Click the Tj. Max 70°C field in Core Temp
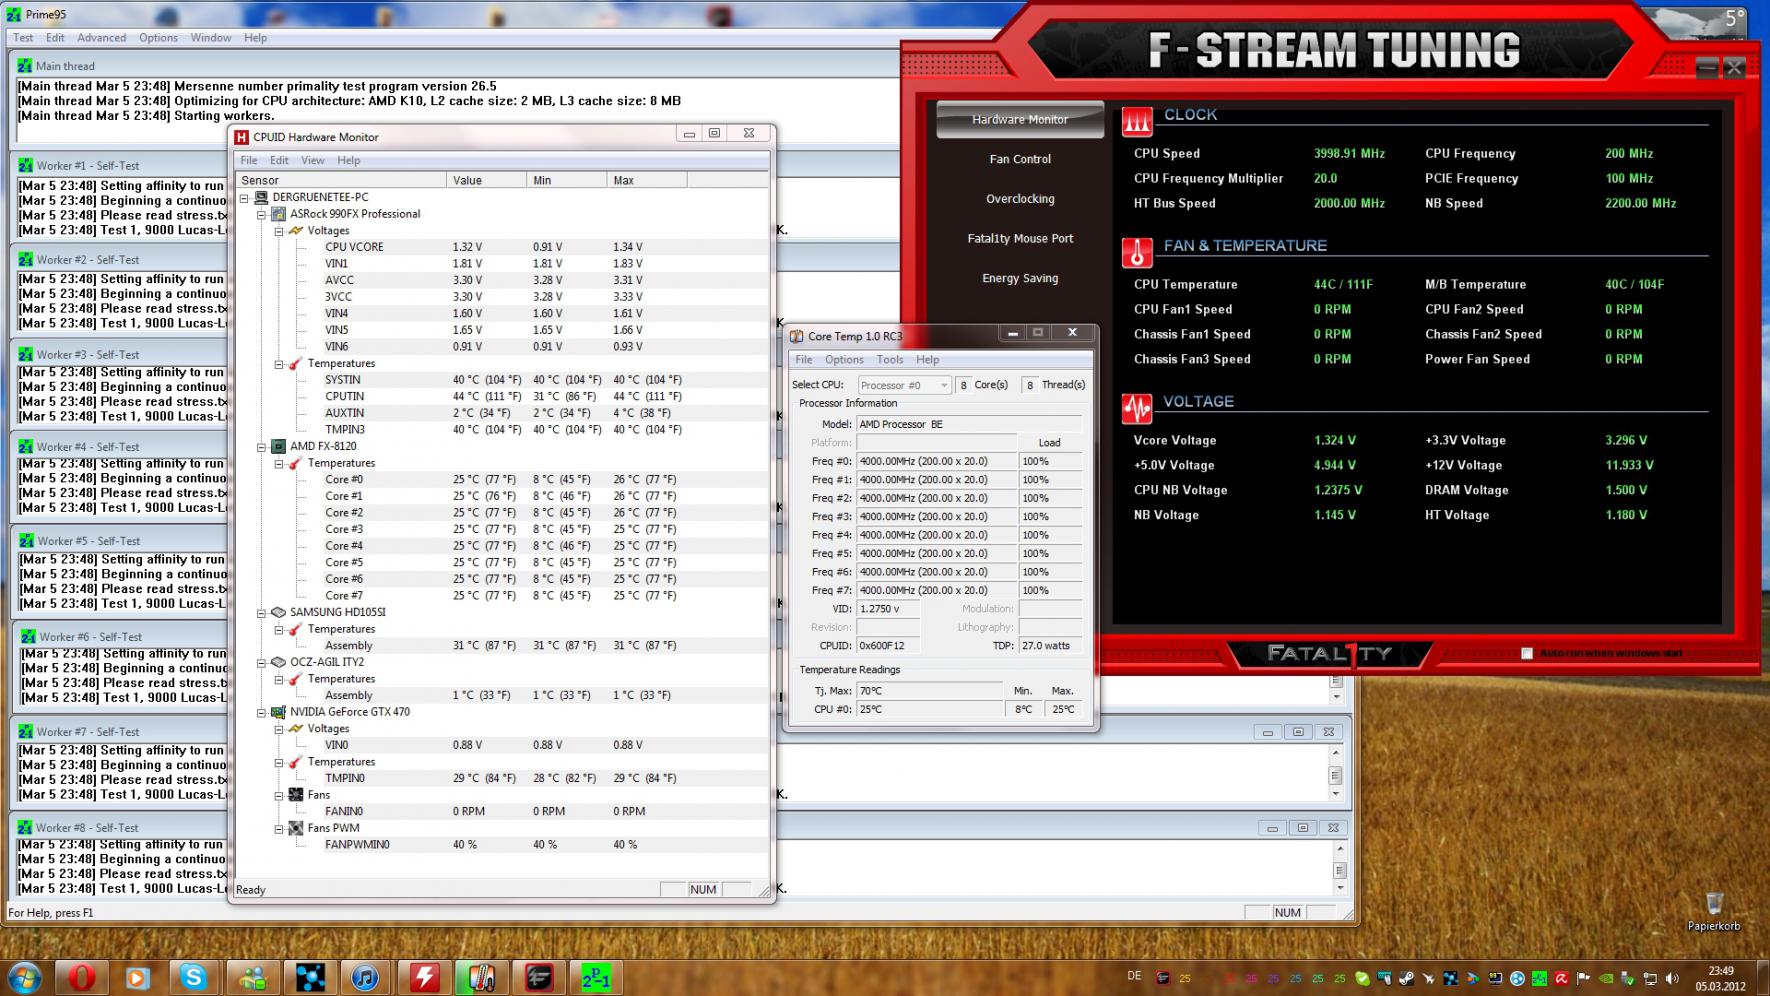 click(929, 691)
